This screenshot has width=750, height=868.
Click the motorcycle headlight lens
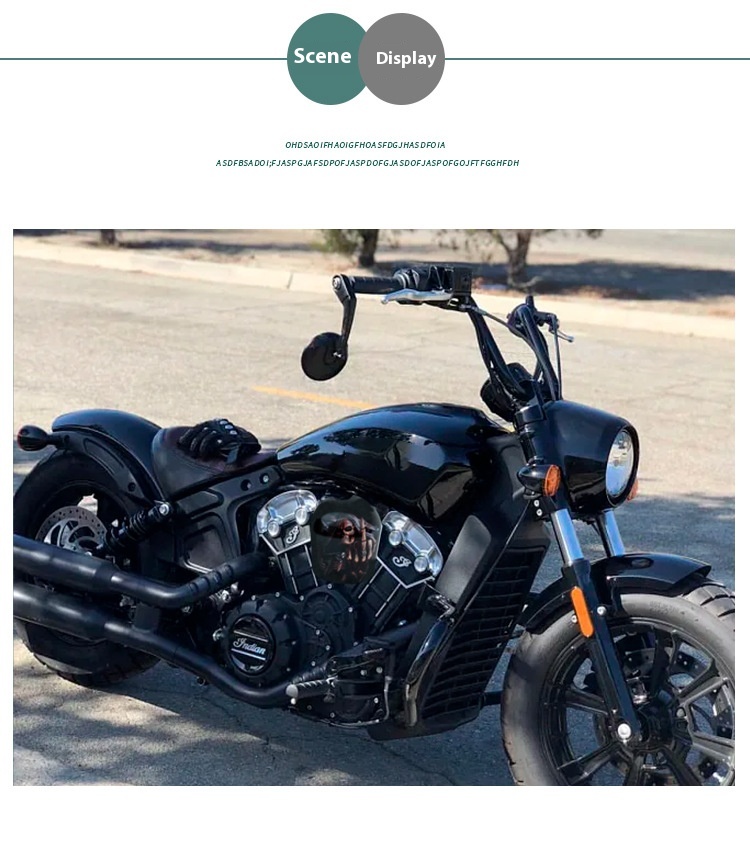point(619,464)
